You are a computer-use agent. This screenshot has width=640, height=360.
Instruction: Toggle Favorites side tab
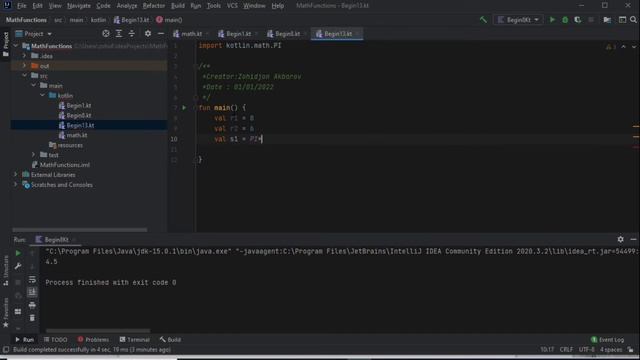coord(6,313)
